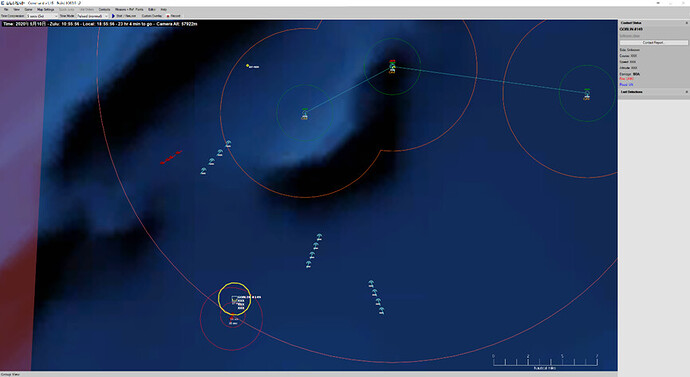The height and width of the screenshot is (377, 690).
Task: Click the Contact Report button
Action: click(x=653, y=43)
